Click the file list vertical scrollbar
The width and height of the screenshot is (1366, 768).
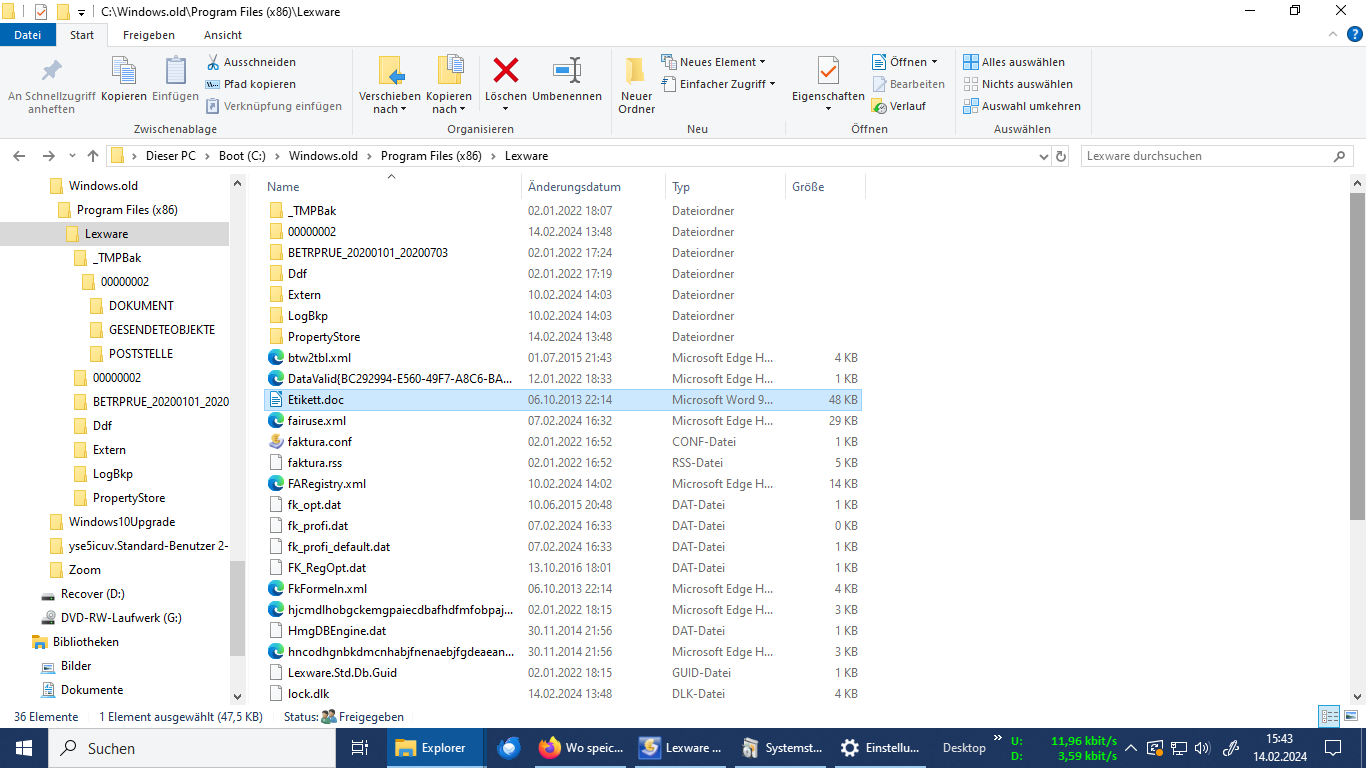[x=1357, y=357]
